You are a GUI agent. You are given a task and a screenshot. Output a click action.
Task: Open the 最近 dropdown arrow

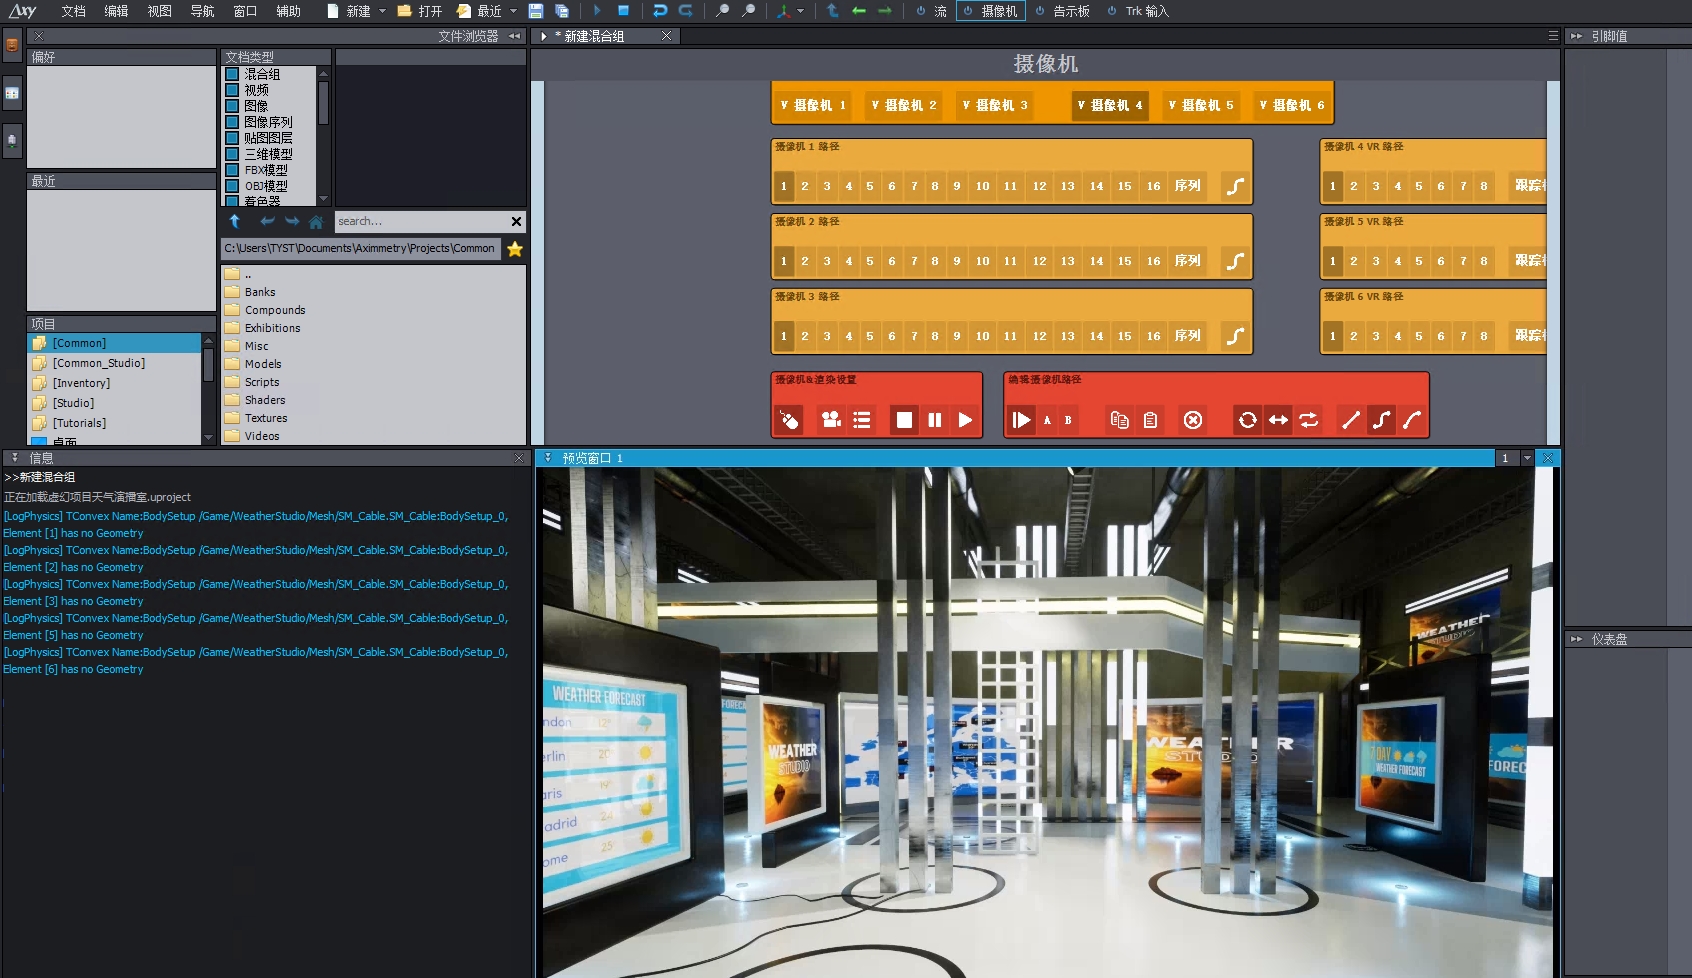pyautogui.click(x=514, y=11)
